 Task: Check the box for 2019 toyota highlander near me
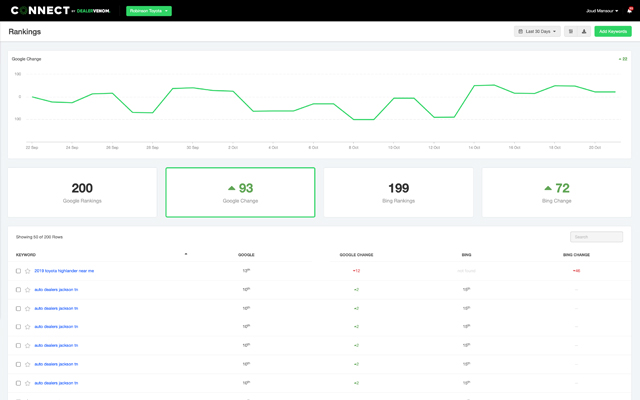[18, 271]
